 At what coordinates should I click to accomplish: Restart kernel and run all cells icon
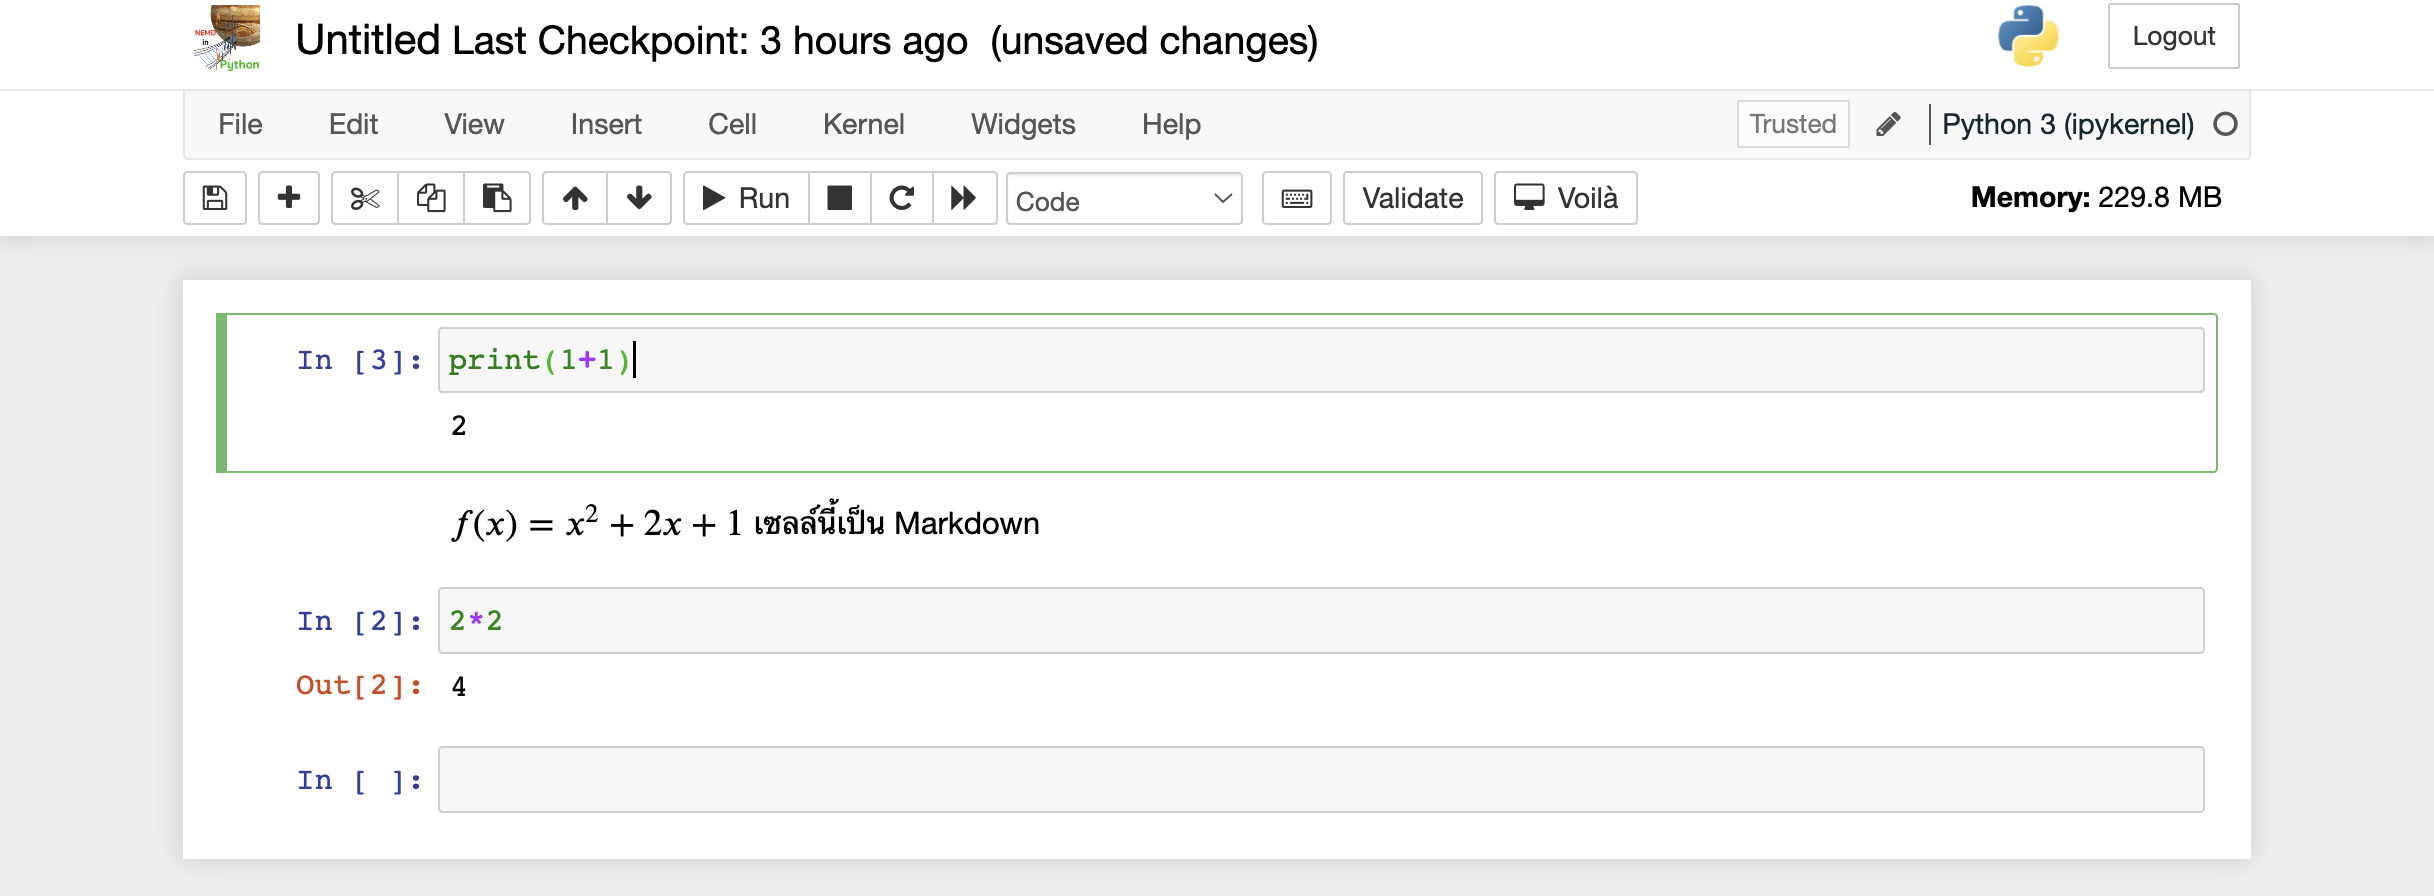(964, 198)
